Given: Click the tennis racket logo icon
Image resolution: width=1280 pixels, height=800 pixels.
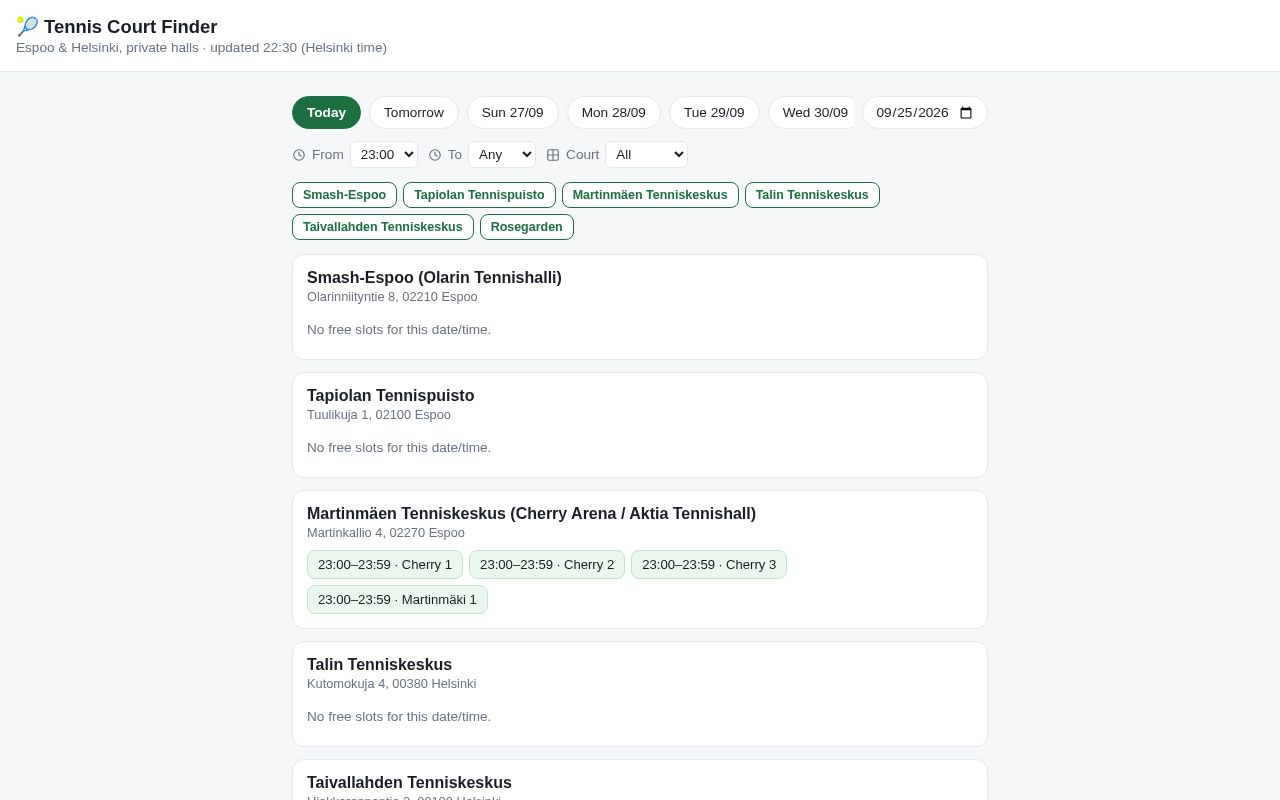Looking at the screenshot, I should 27,27.
